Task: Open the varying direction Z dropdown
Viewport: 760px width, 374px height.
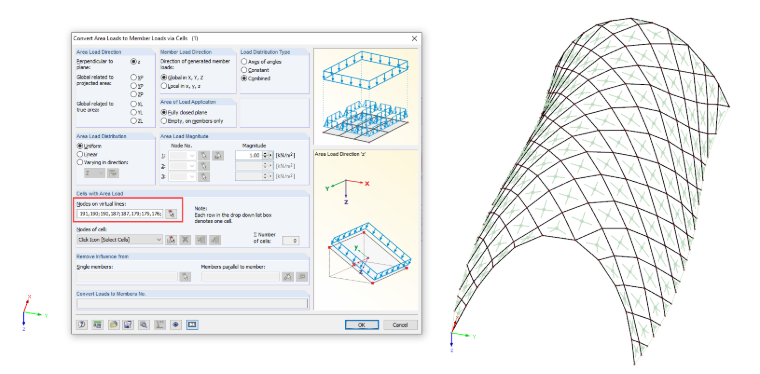Action: (x=95, y=173)
